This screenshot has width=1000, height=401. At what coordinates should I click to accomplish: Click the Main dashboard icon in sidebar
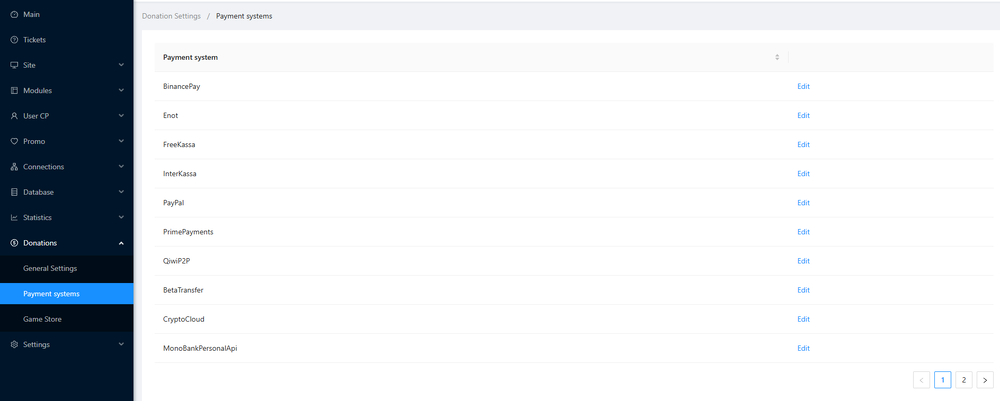14,14
